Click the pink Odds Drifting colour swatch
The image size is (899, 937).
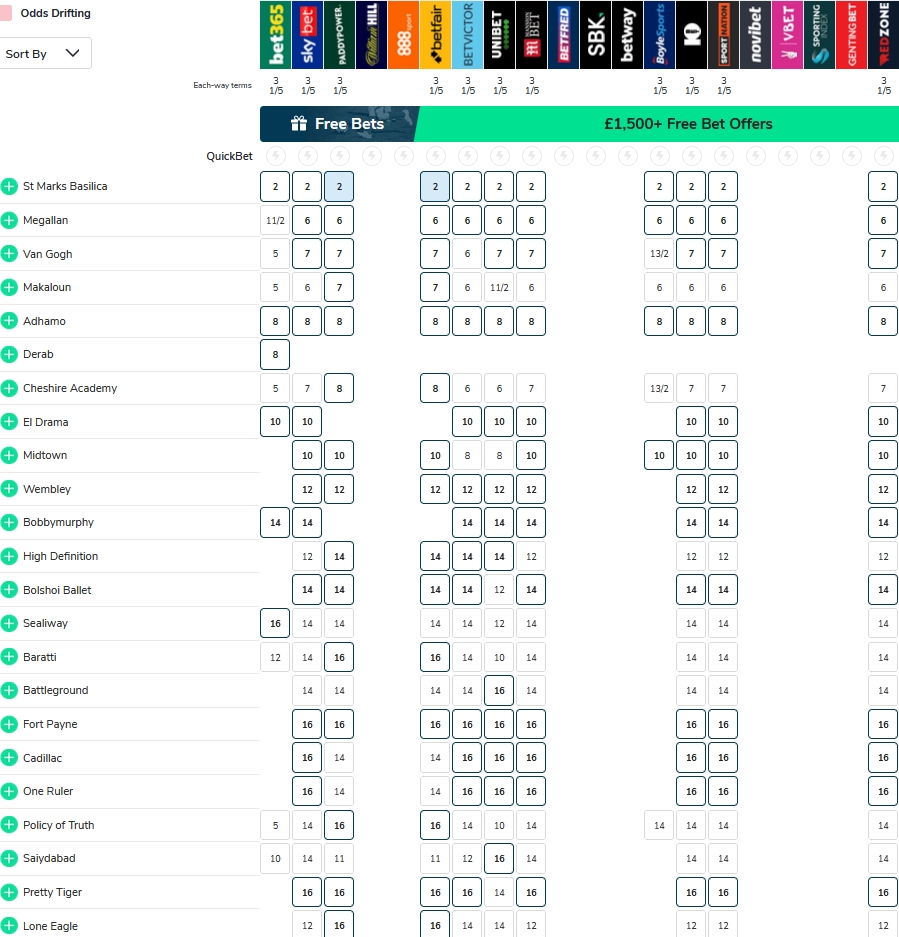click(x=7, y=13)
